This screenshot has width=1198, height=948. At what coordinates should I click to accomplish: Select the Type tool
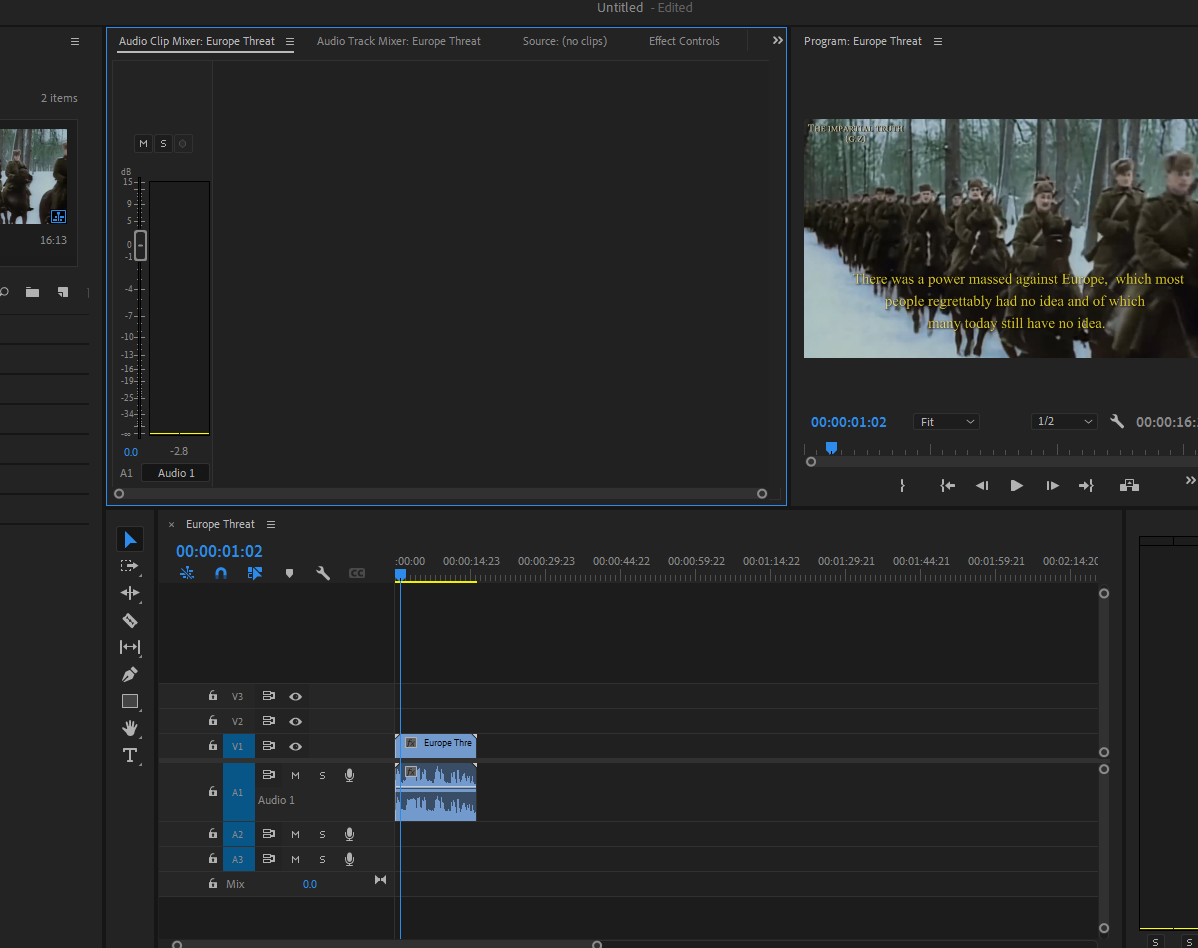coord(130,755)
